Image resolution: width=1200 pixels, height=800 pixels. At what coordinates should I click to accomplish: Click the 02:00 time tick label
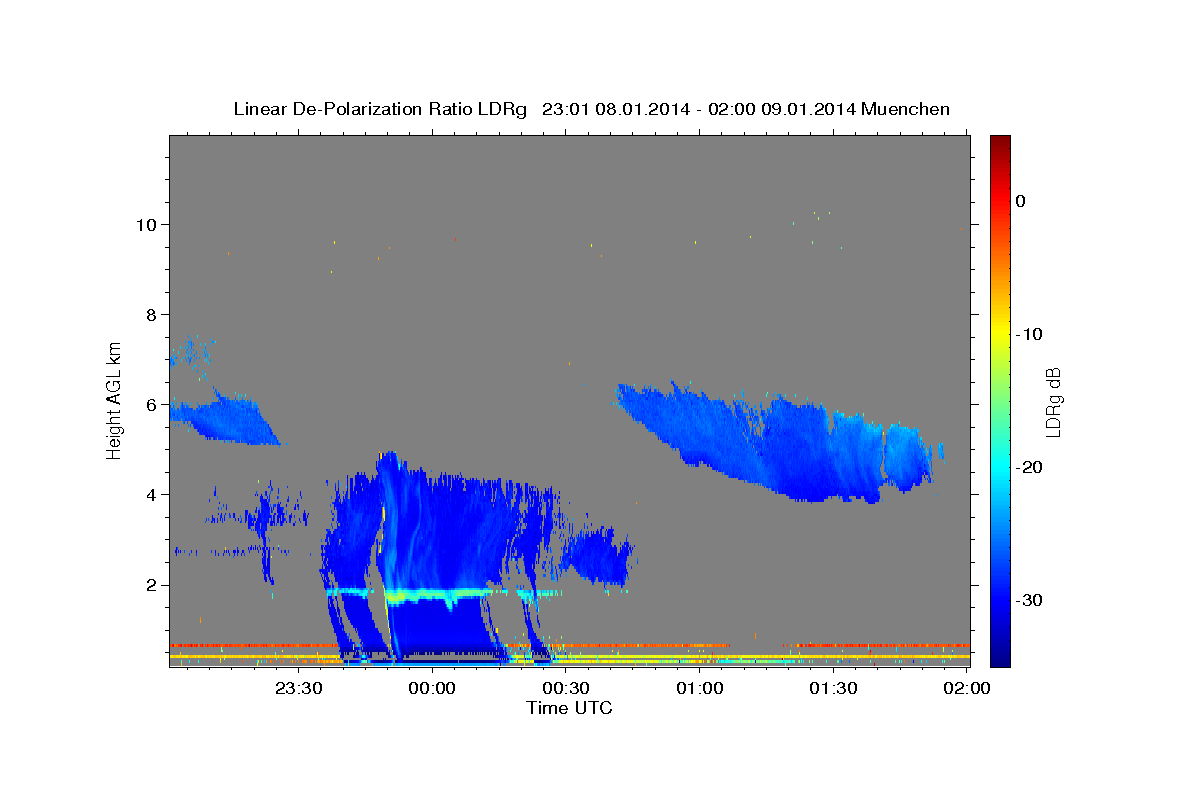click(x=967, y=688)
